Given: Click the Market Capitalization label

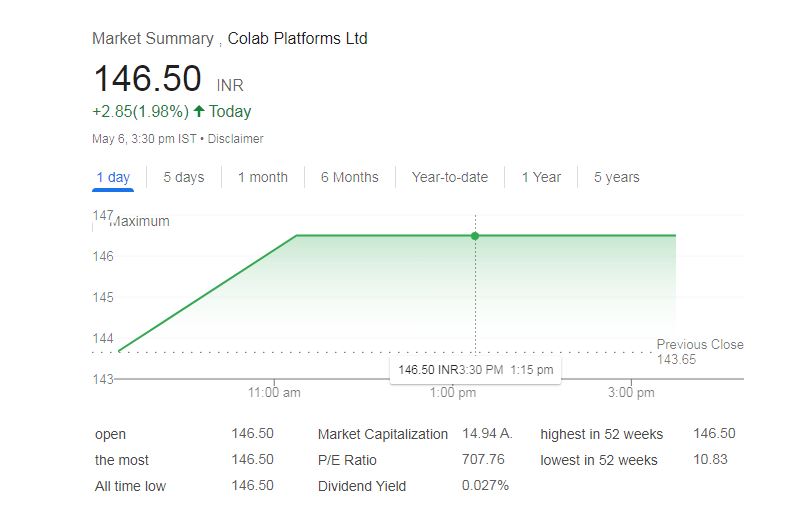Looking at the screenshot, I should tap(383, 434).
